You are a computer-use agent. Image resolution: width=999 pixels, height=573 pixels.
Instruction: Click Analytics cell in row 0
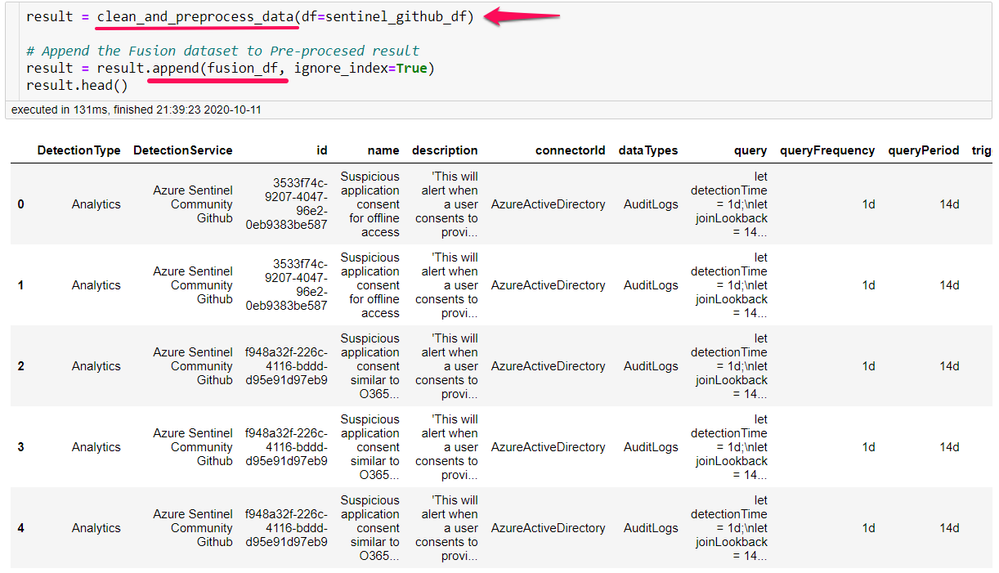[96, 205]
